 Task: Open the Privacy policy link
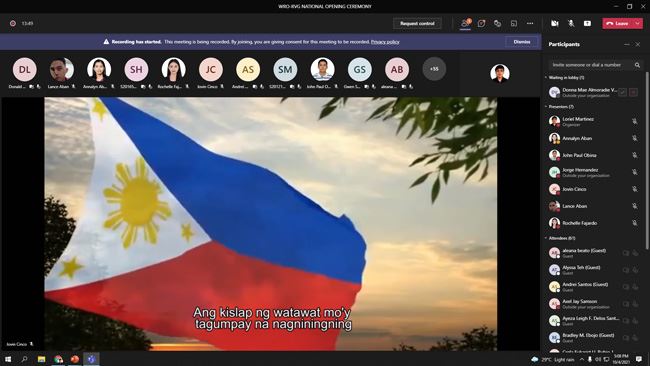click(x=385, y=42)
